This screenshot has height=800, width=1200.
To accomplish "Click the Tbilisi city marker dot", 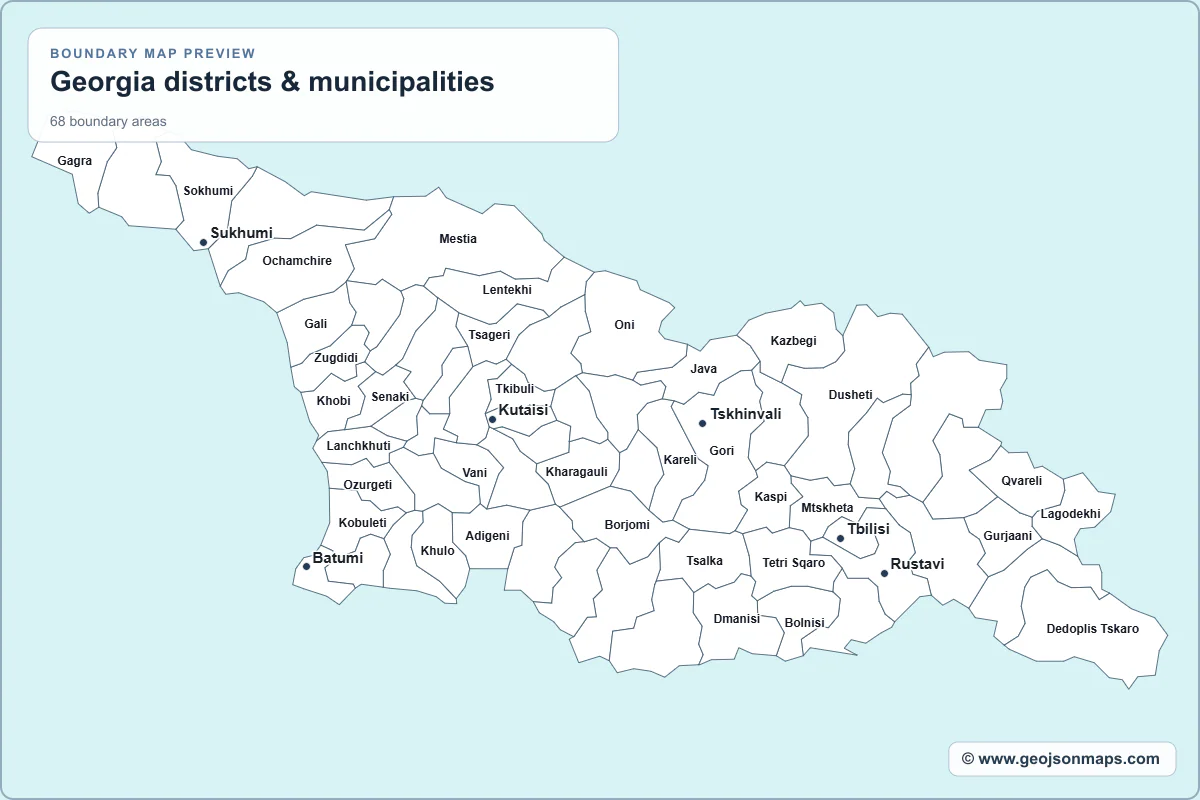I will click(840, 538).
